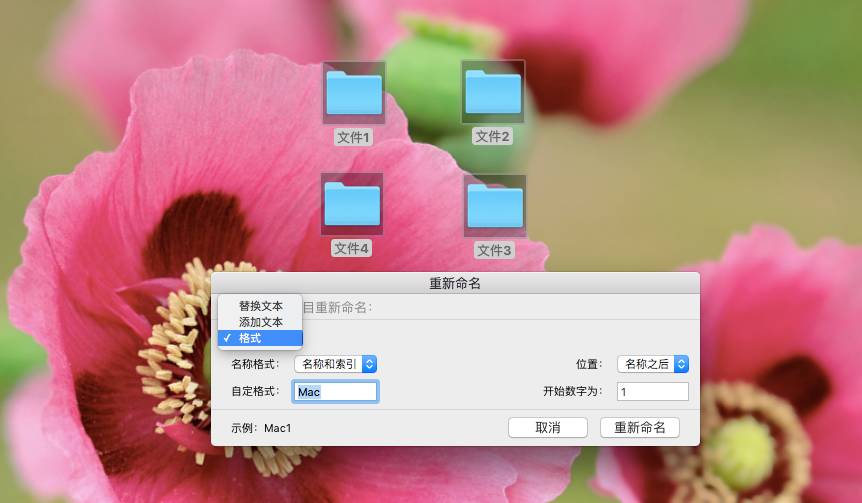862x503 pixels.
Task: Click the dialog title bar 重新命名
Action: pyautogui.click(x=455, y=283)
